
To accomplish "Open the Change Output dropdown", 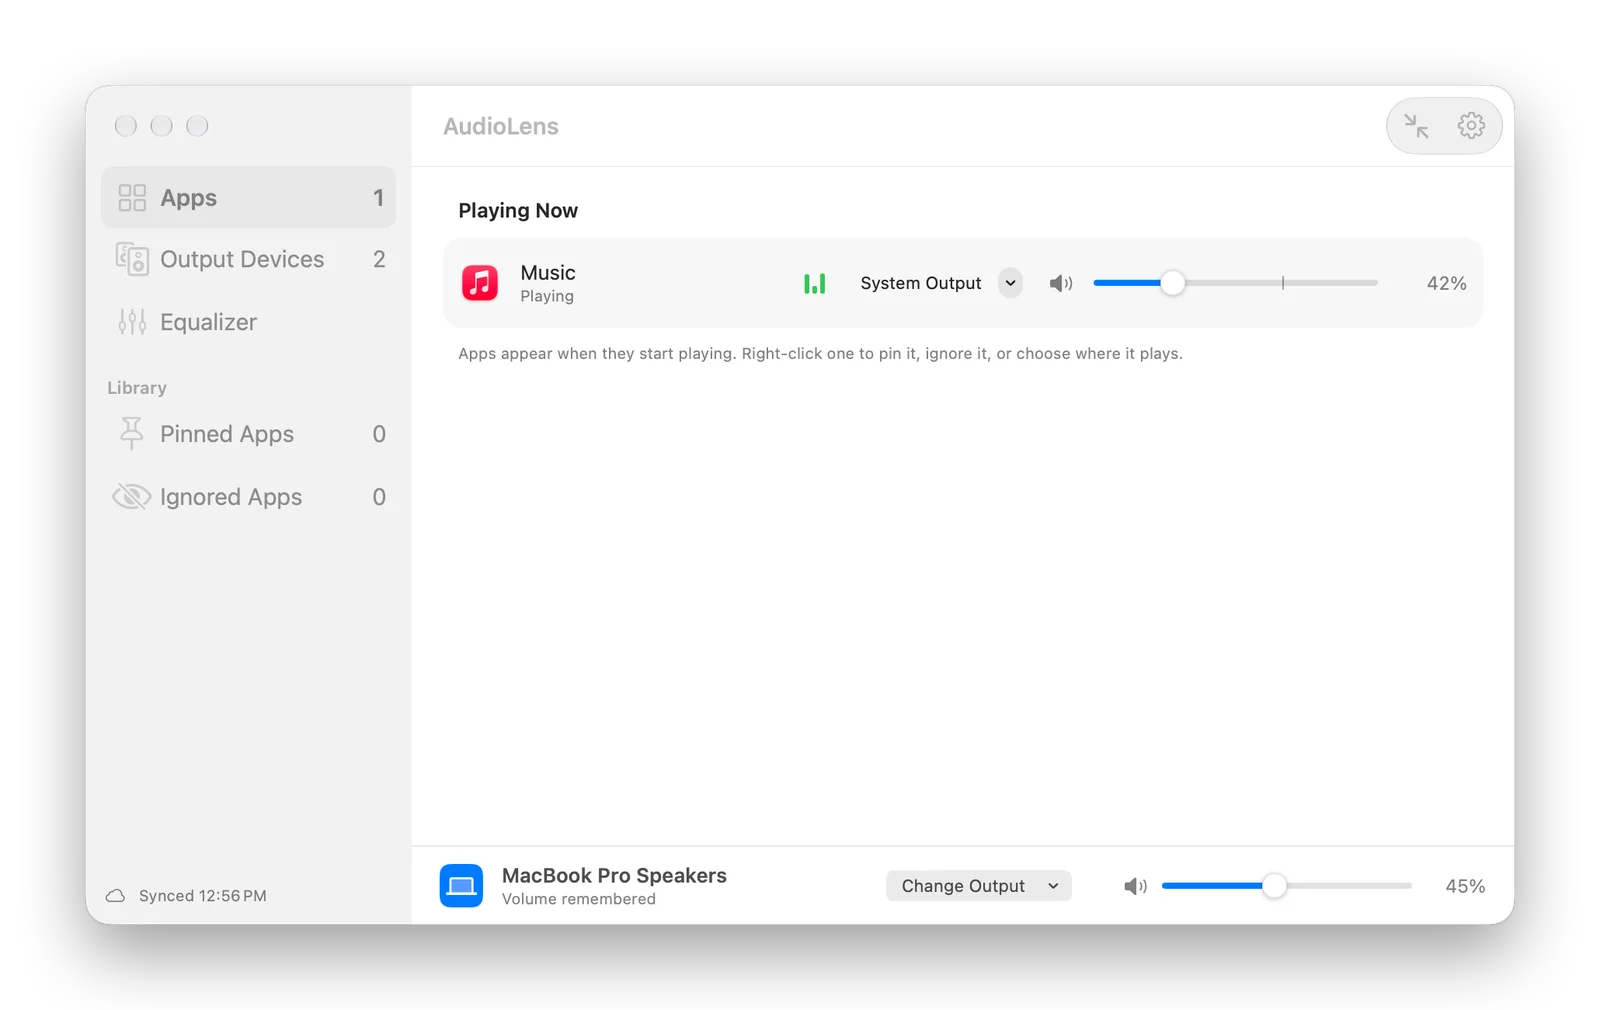I will 978,886.
